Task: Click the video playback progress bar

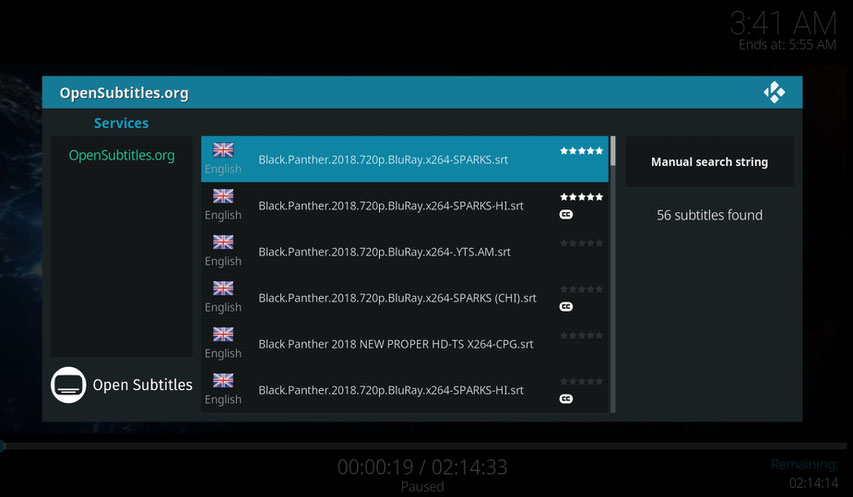Action: [x=424, y=446]
